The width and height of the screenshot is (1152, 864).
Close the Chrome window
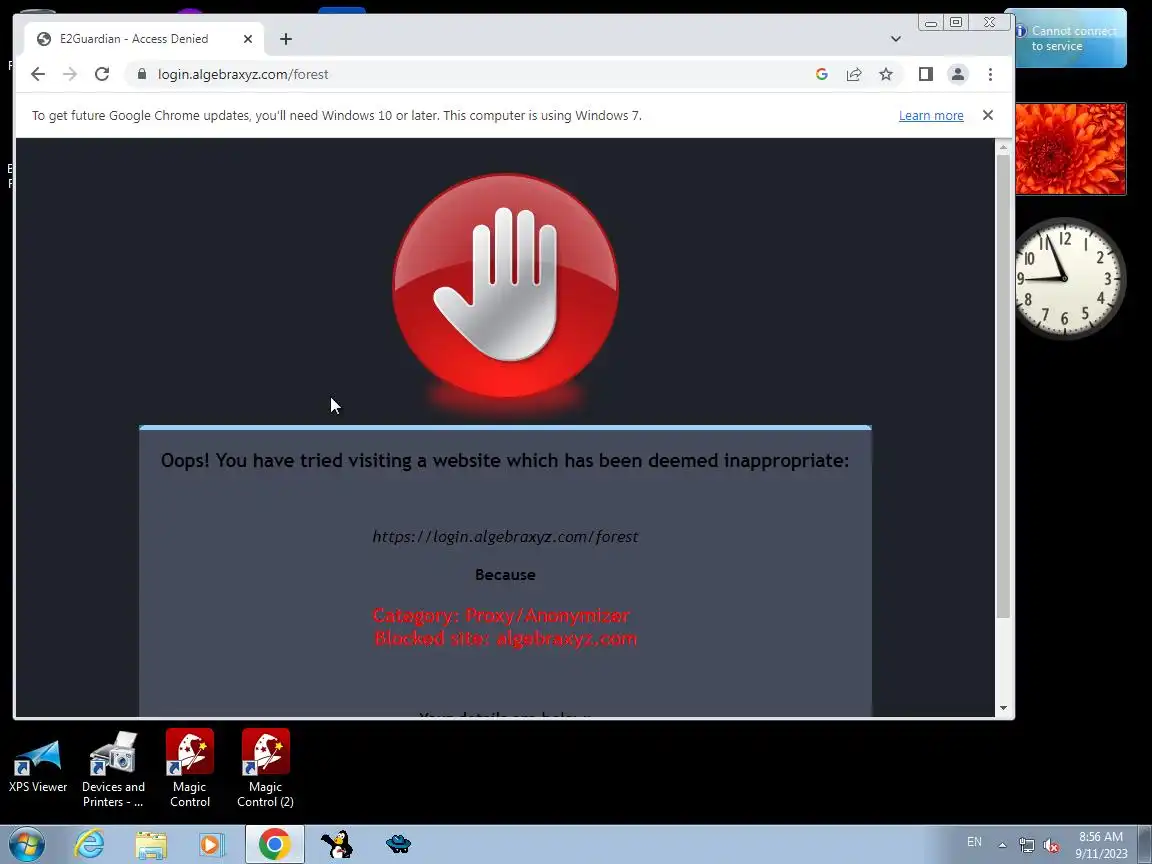(x=990, y=23)
